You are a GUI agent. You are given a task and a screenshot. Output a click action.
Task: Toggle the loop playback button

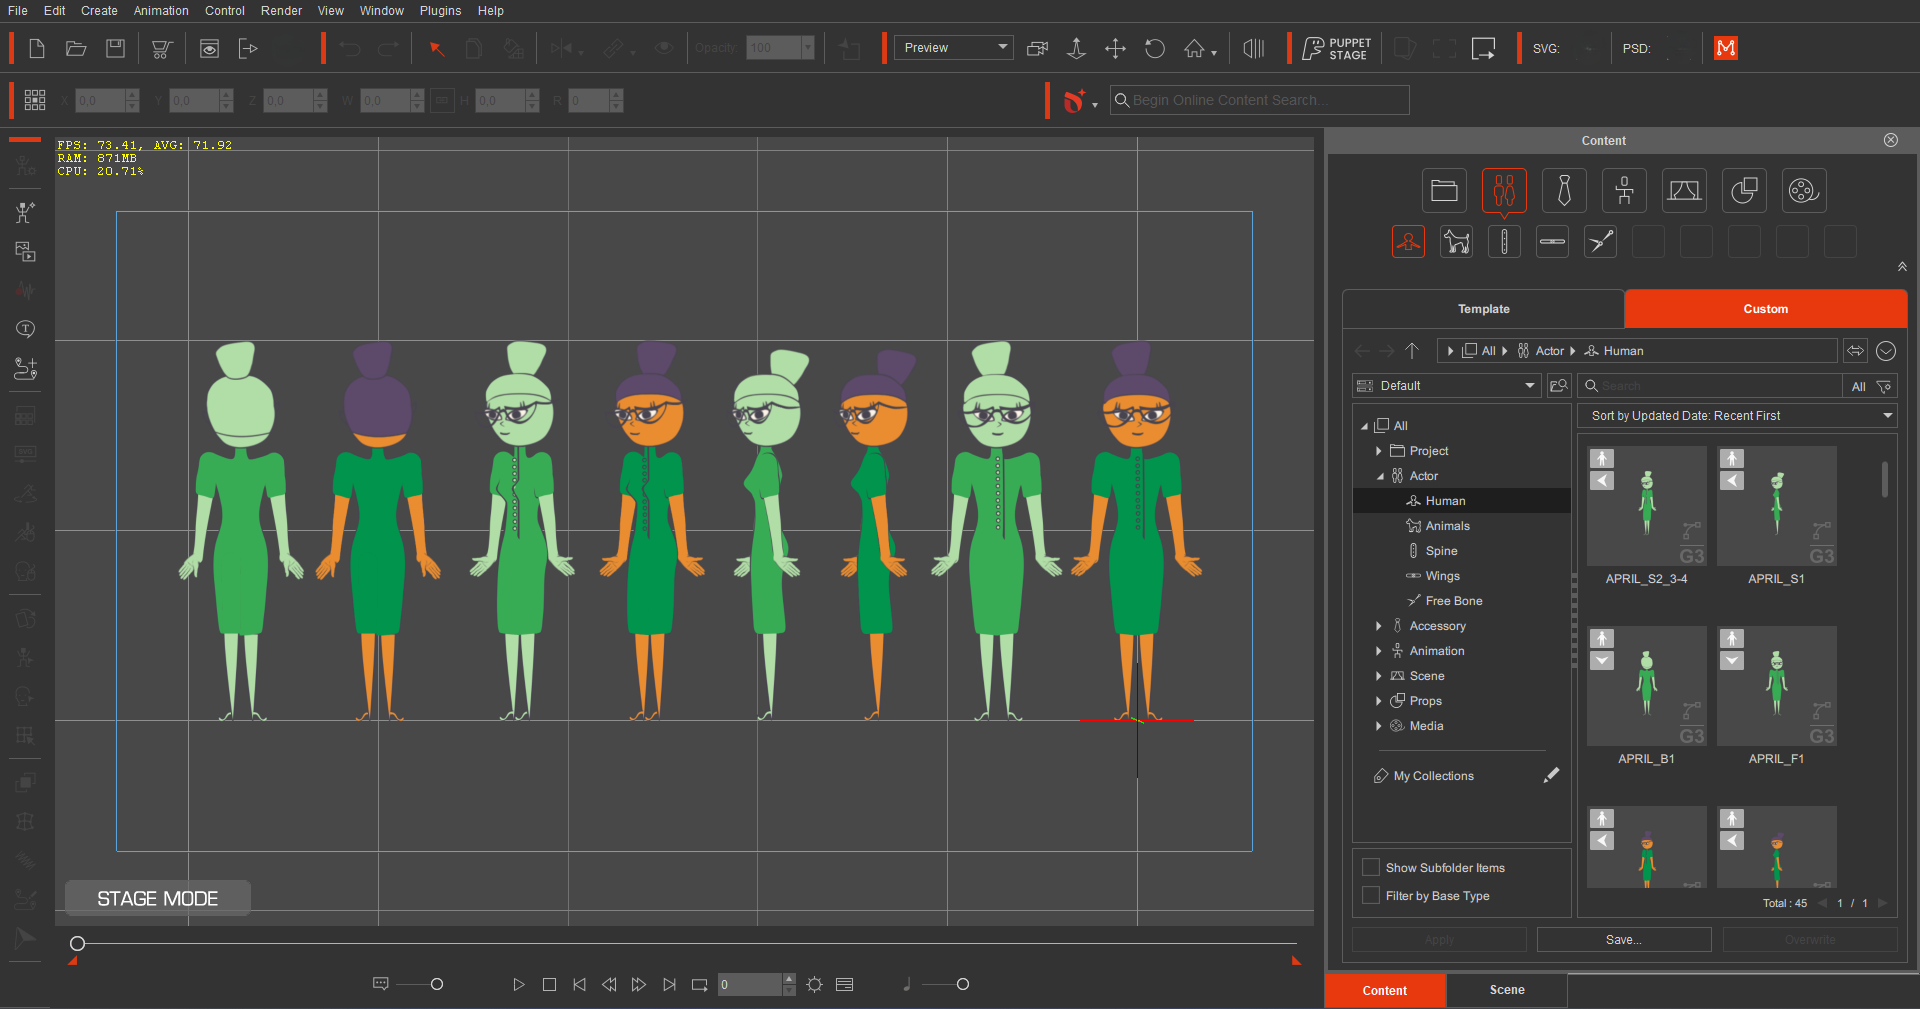[x=699, y=985]
